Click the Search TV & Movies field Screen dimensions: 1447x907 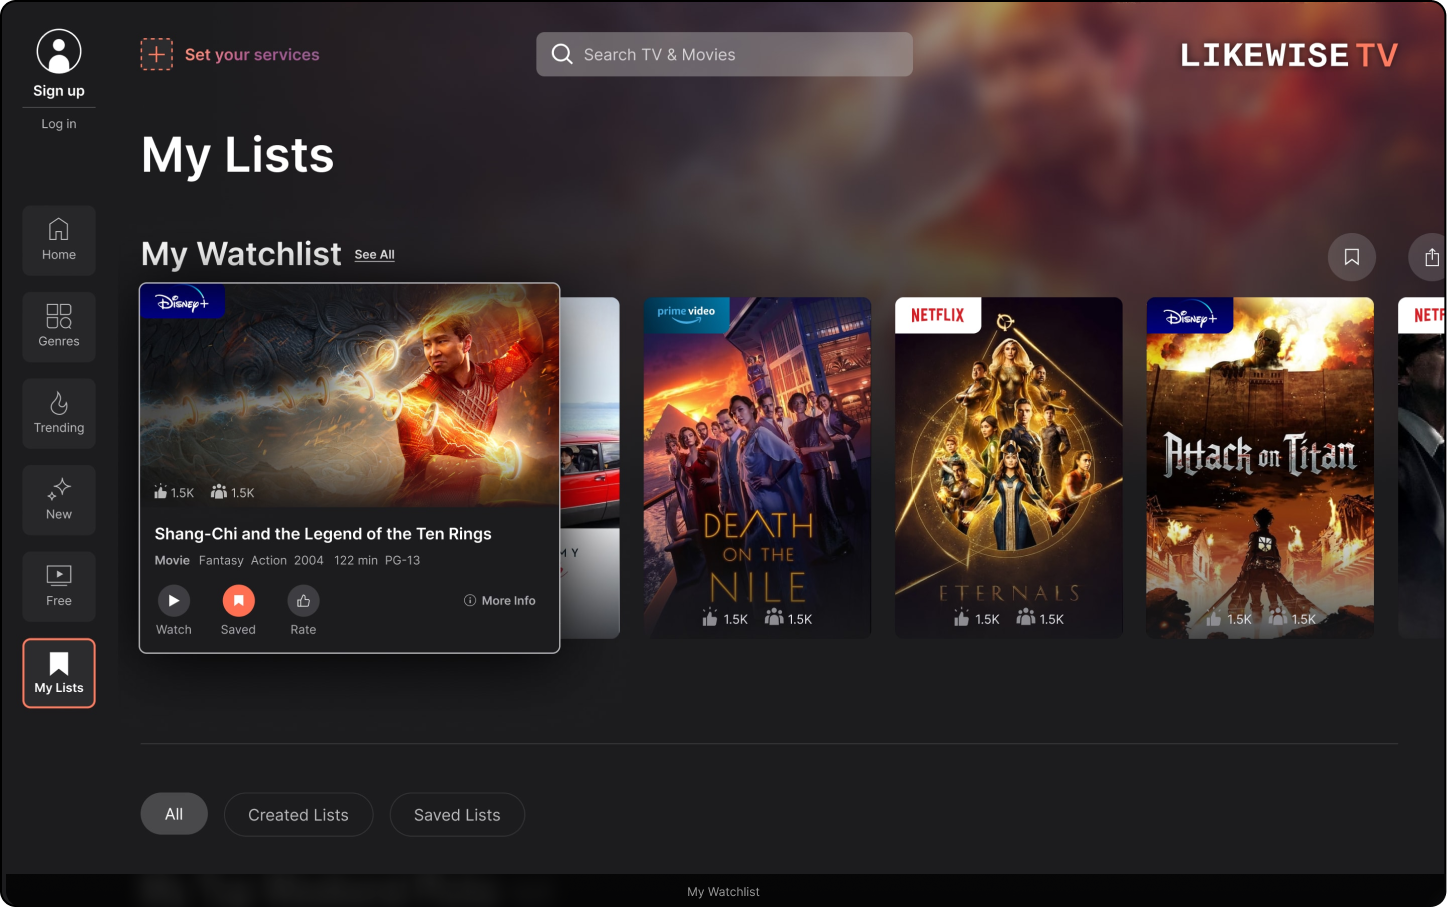(724, 54)
